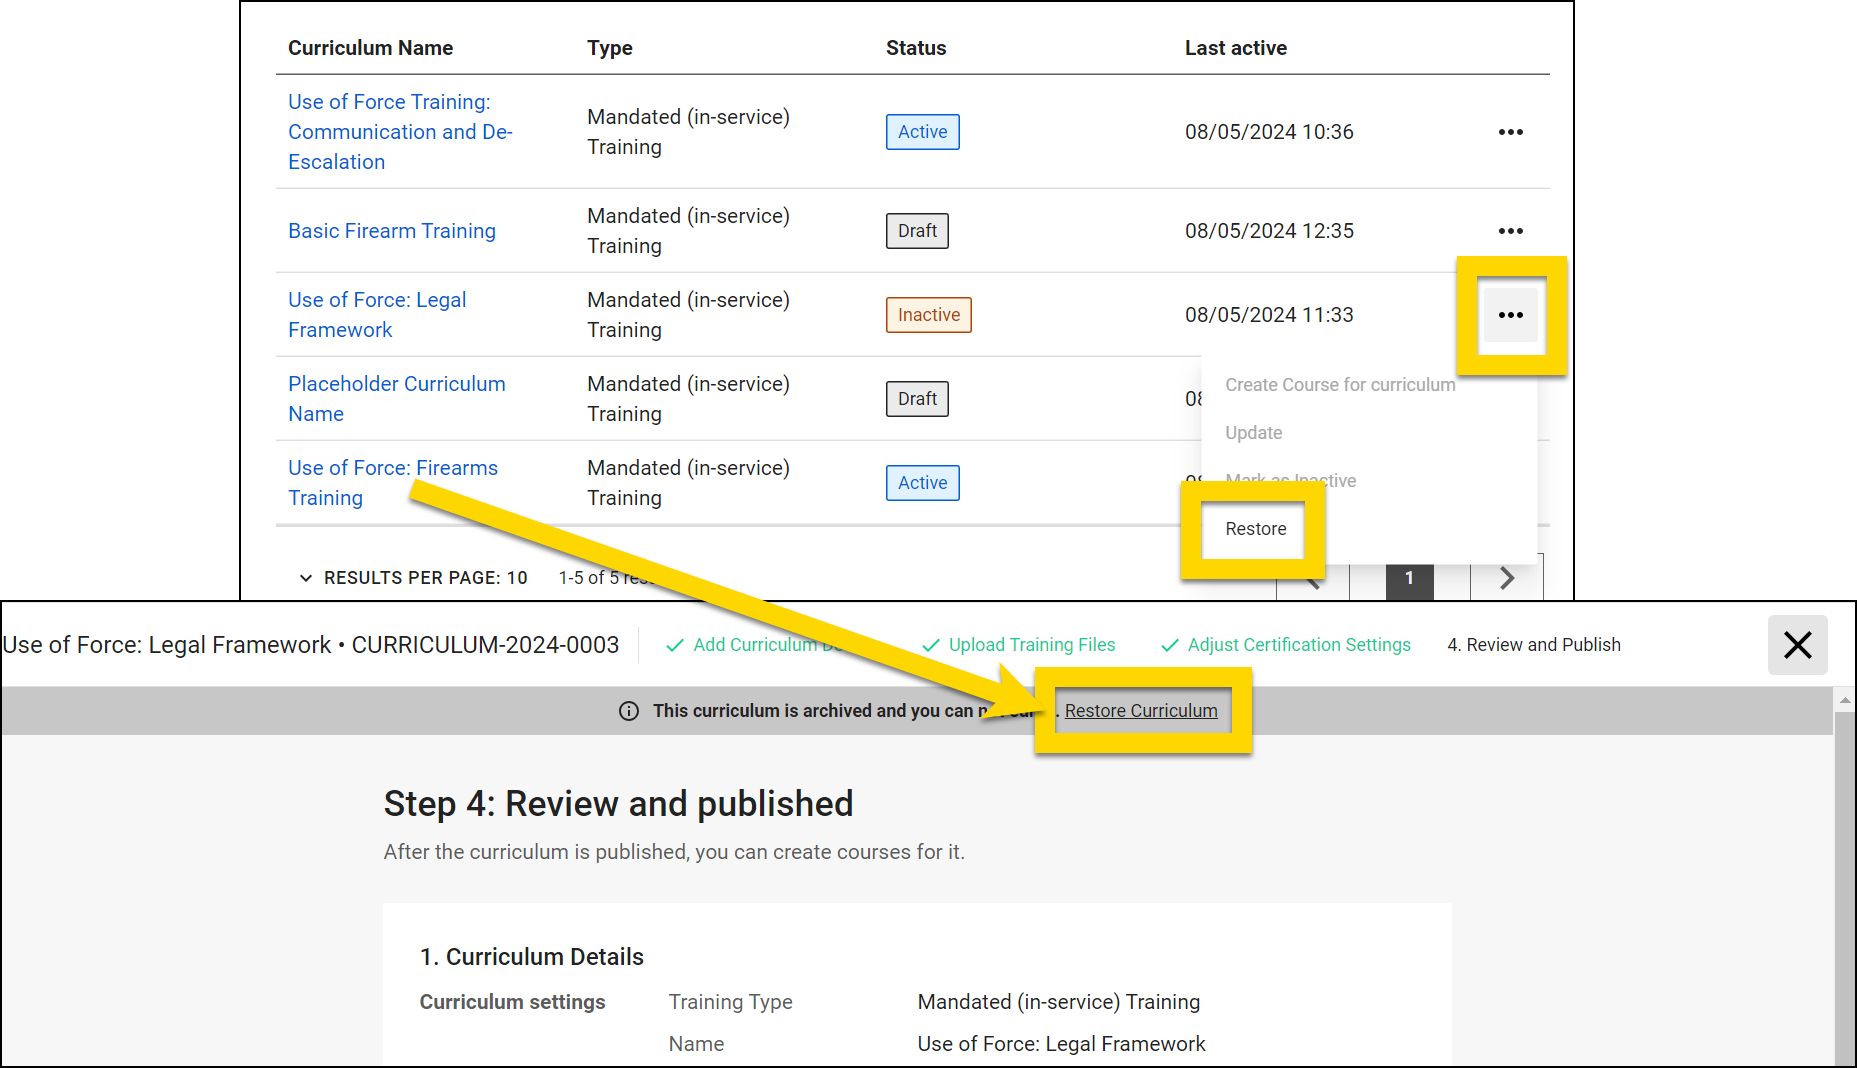Close the curriculum review panel
Image resolution: width=1857 pixels, height=1068 pixels.
coord(1797,645)
